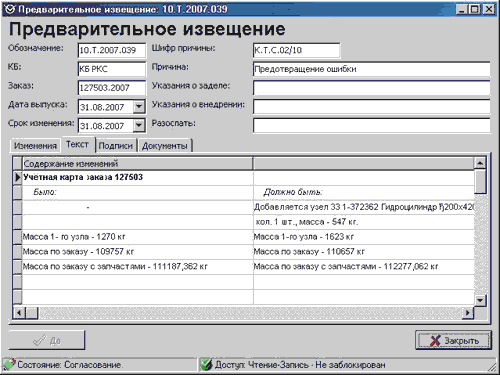Viewport: 500px width, 375px height.
Task: Click the horizontal scroll right arrow
Action: [468, 313]
